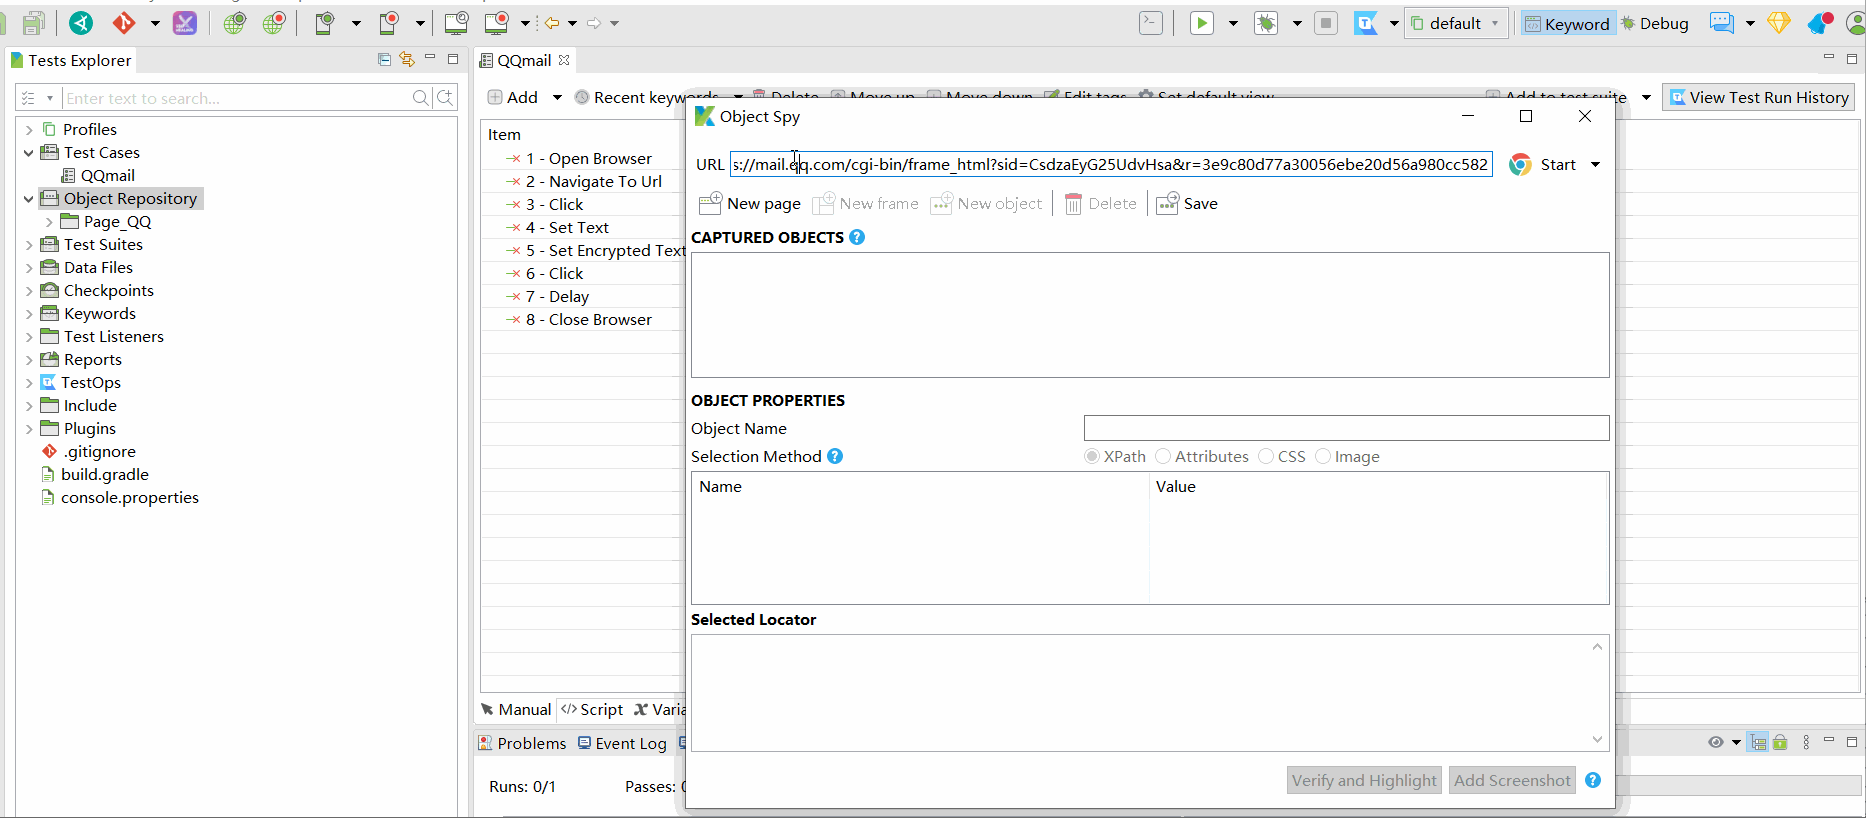Open the chat feedback bubble icon
This screenshot has width=1866, height=818.
click(x=1722, y=23)
